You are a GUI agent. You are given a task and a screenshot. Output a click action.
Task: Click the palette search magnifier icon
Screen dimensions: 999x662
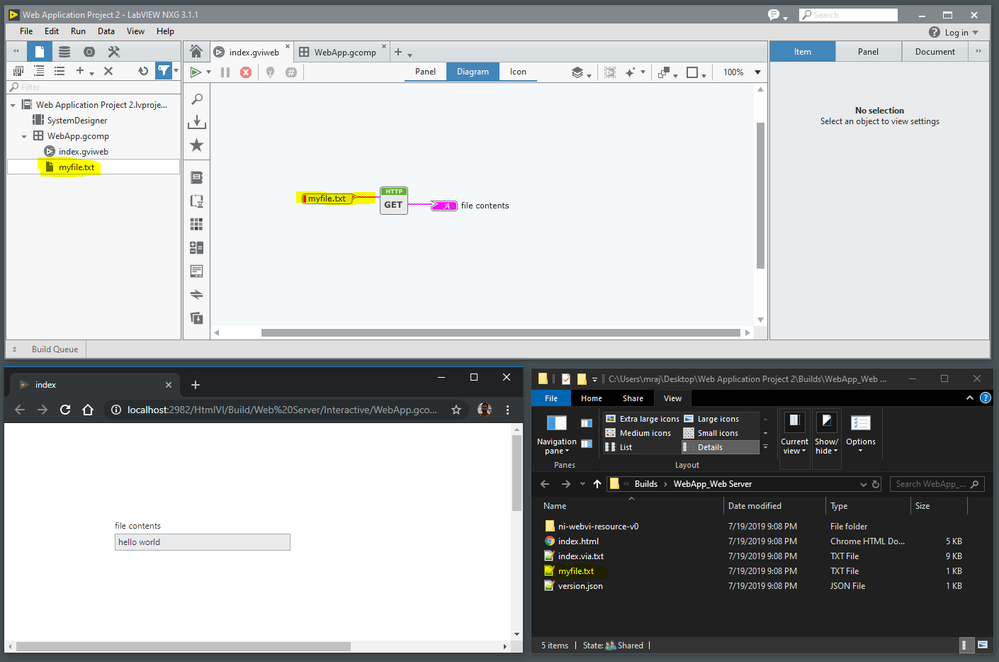click(197, 99)
